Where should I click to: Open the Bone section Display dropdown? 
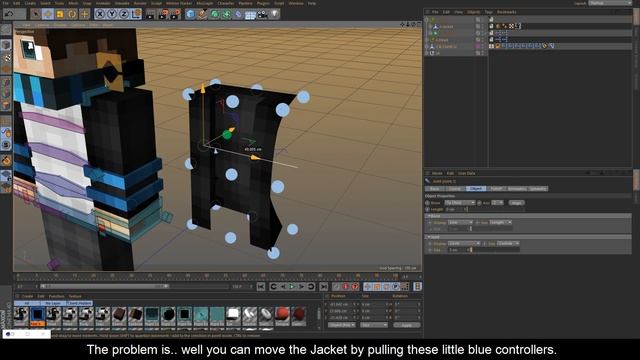pyautogui.click(x=460, y=222)
